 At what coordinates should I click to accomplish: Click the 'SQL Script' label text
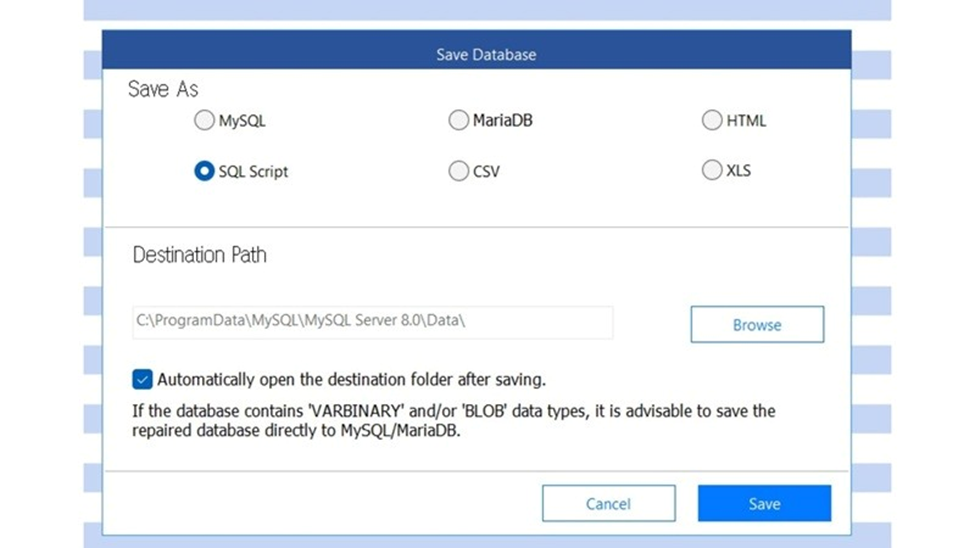coord(253,172)
